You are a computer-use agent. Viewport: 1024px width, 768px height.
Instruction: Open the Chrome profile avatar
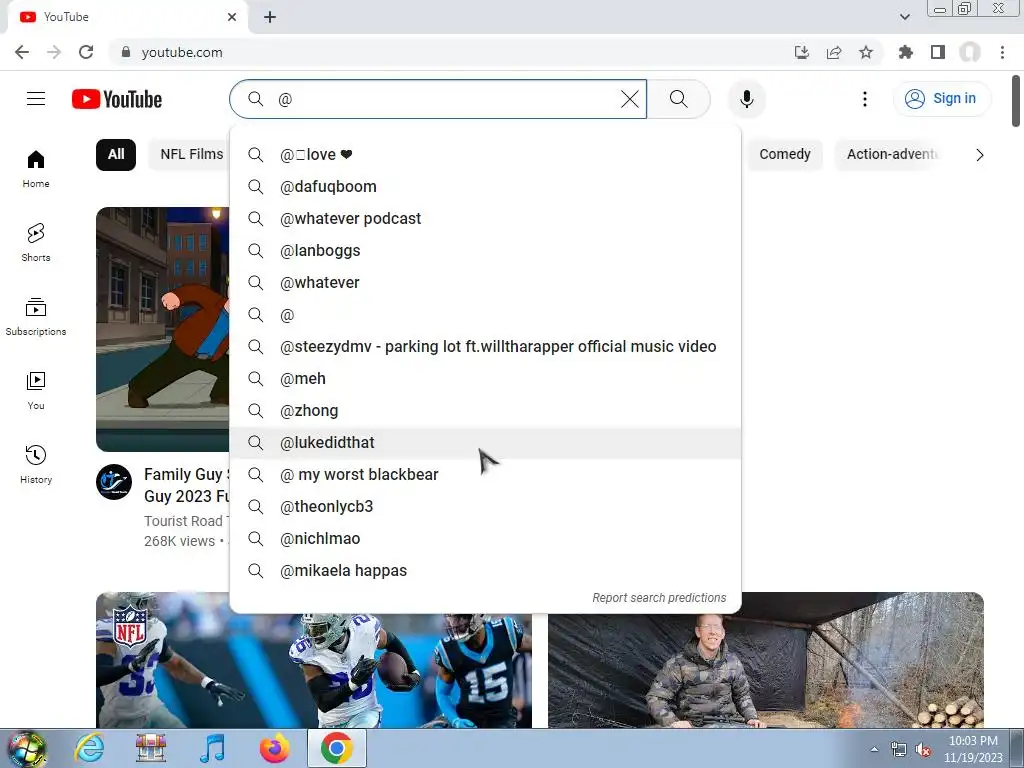click(x=970, y=52)
